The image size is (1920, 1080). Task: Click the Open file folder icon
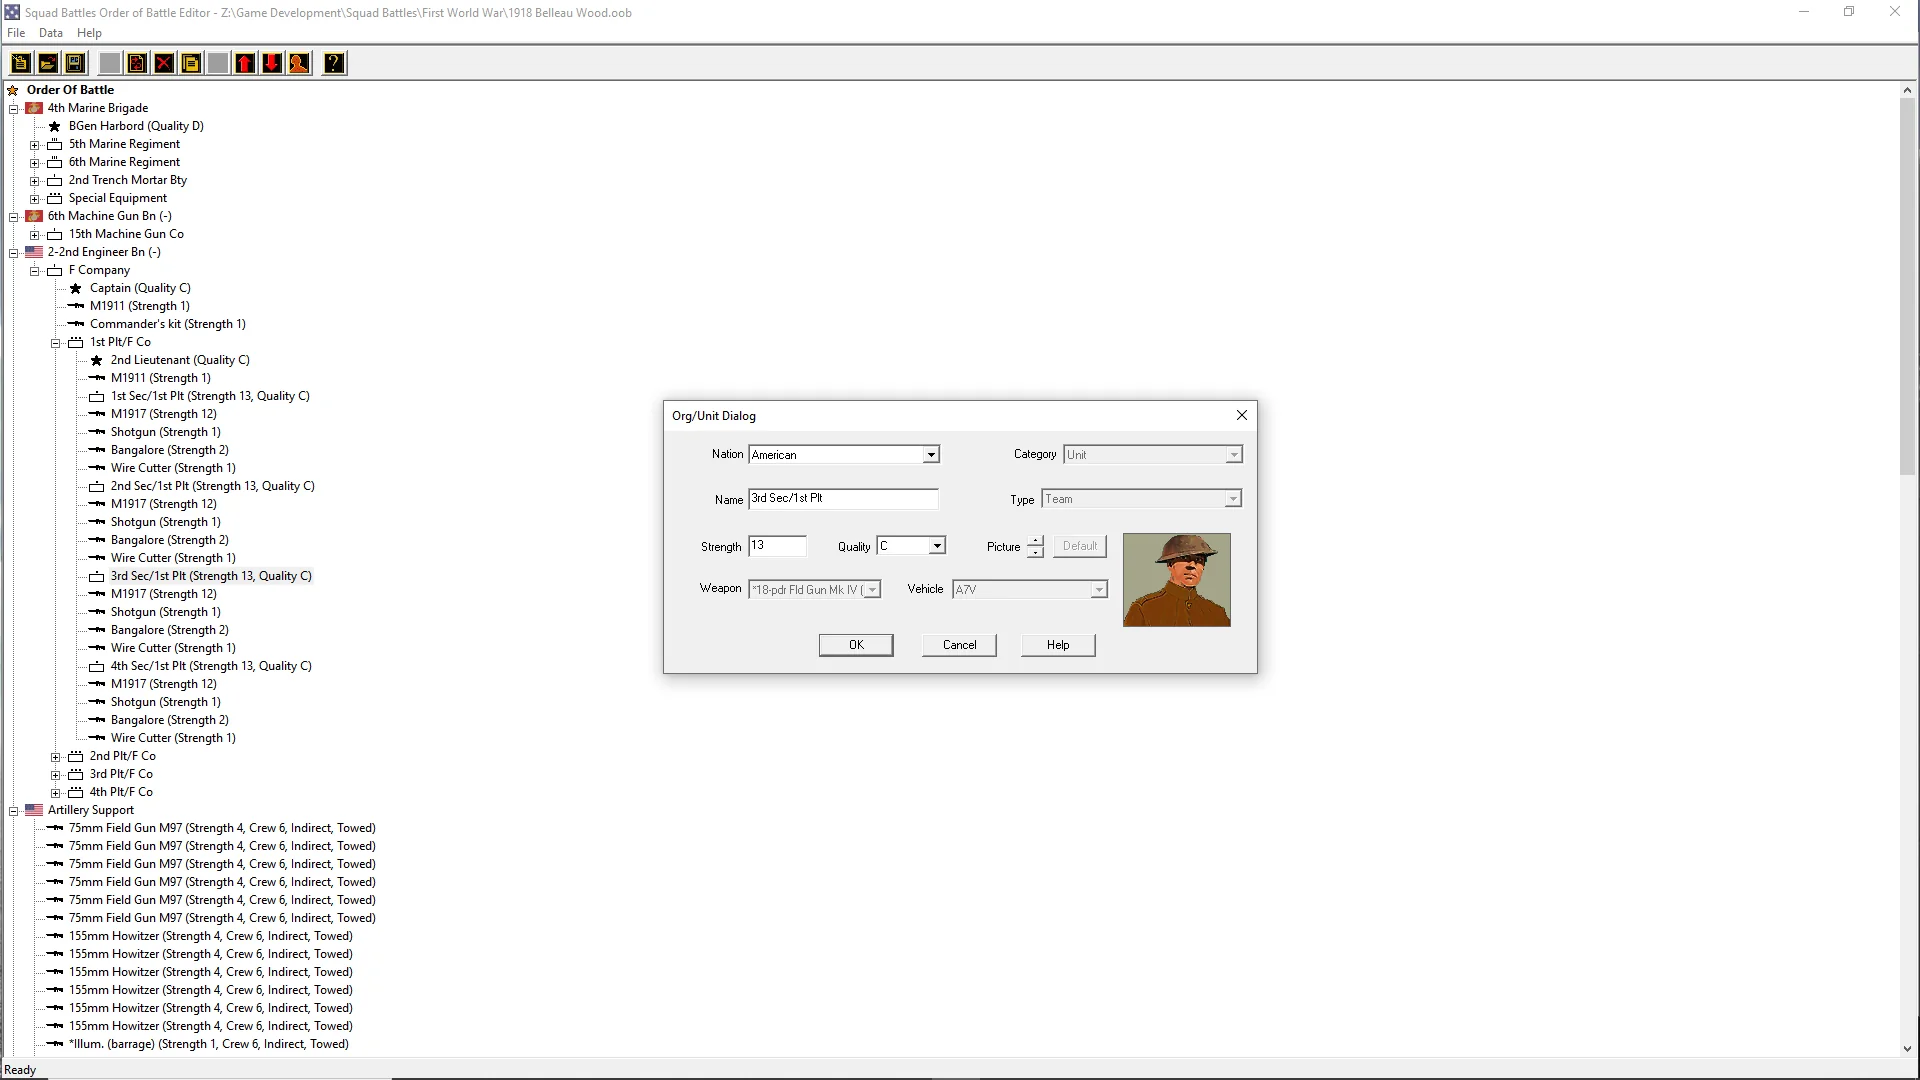coord(47,63)
